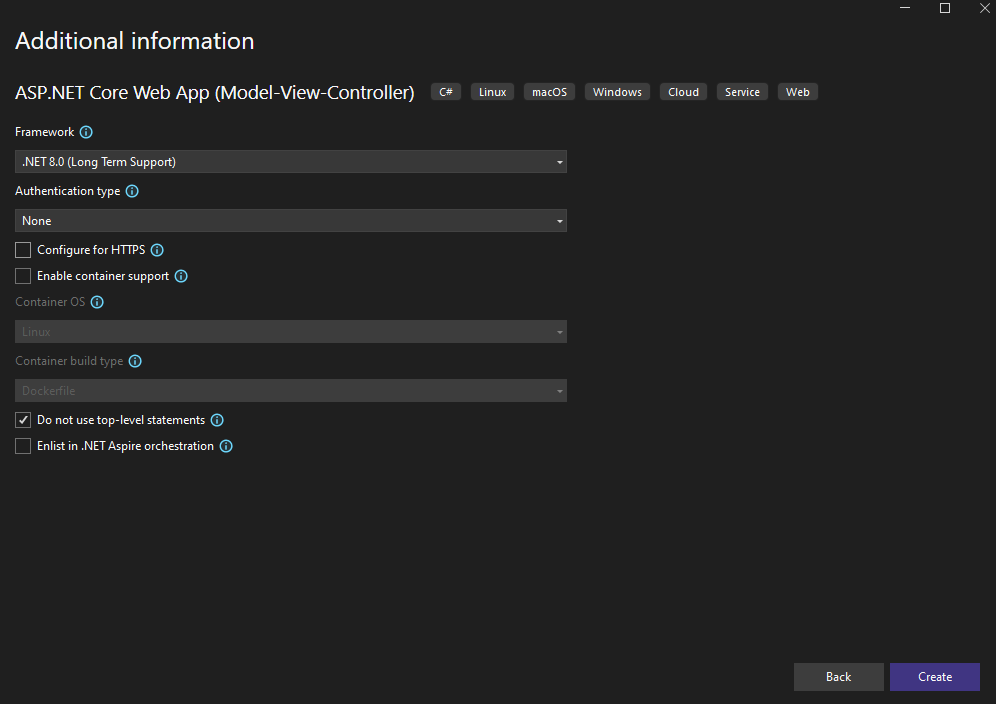Click the .NET Aspire orchestration info icon
Image resolution: width=996 pixels, height=704 pixels.
(226, 446)
